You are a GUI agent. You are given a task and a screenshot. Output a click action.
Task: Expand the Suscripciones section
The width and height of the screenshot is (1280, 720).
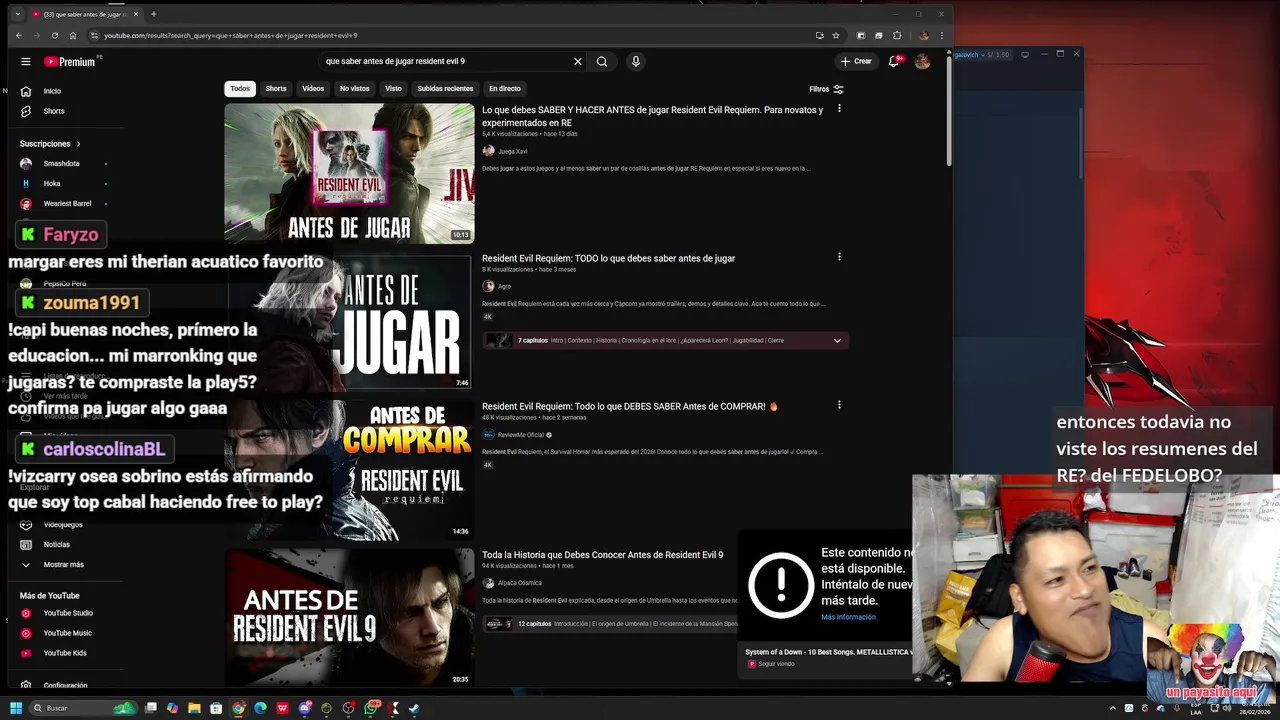point(50,144)
